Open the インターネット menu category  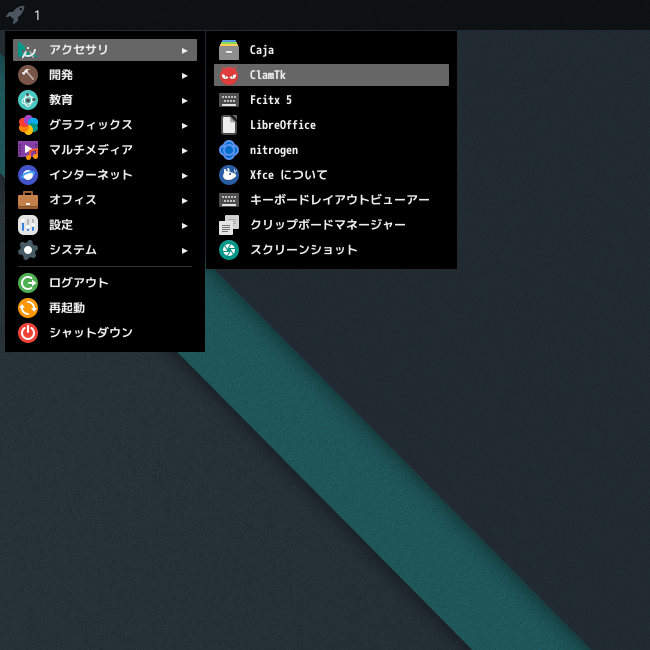click(105, 175)
